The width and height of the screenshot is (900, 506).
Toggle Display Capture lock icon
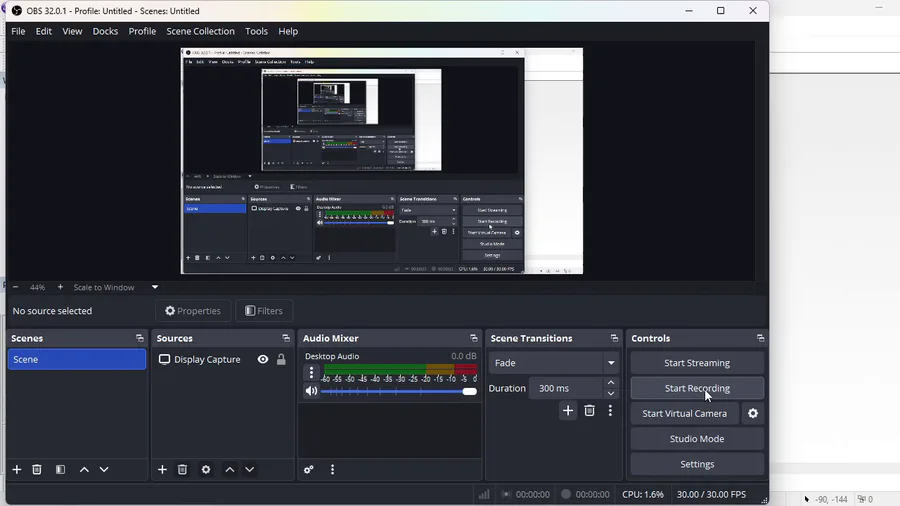pos(281,359)
